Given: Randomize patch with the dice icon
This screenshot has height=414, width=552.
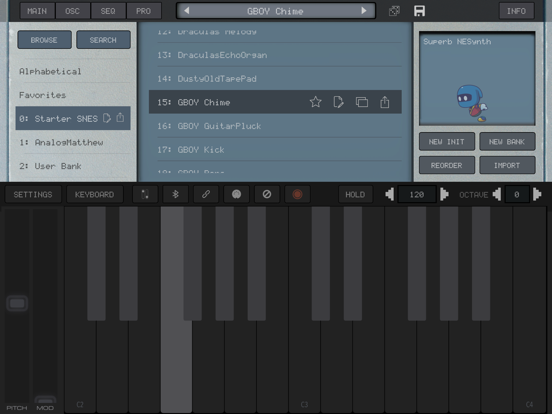Looking at the screenshot, I should [394, 11].
